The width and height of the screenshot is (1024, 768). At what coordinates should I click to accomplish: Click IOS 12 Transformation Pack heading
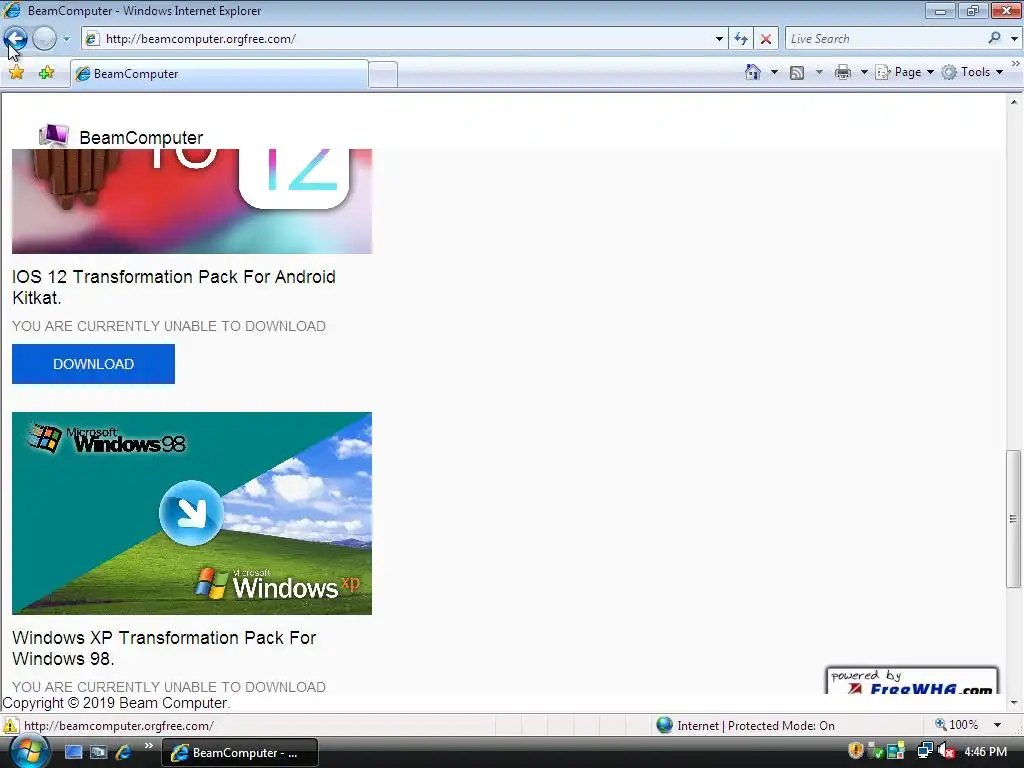click(174, 287)
